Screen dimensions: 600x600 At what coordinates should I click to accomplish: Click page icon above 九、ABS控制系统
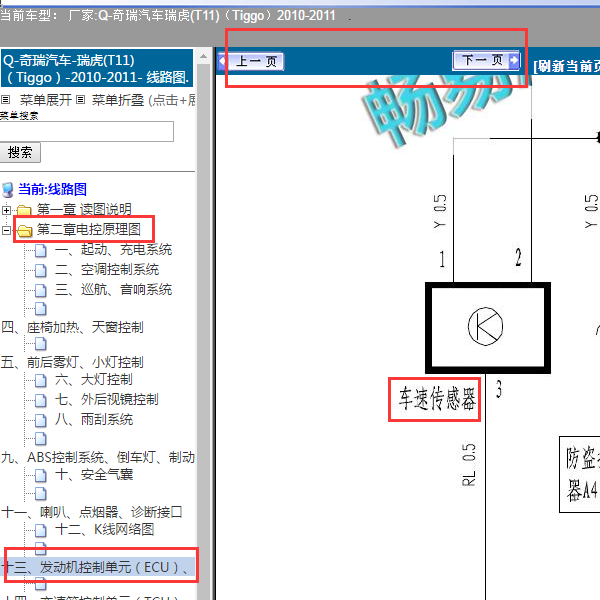pos(41,439)
